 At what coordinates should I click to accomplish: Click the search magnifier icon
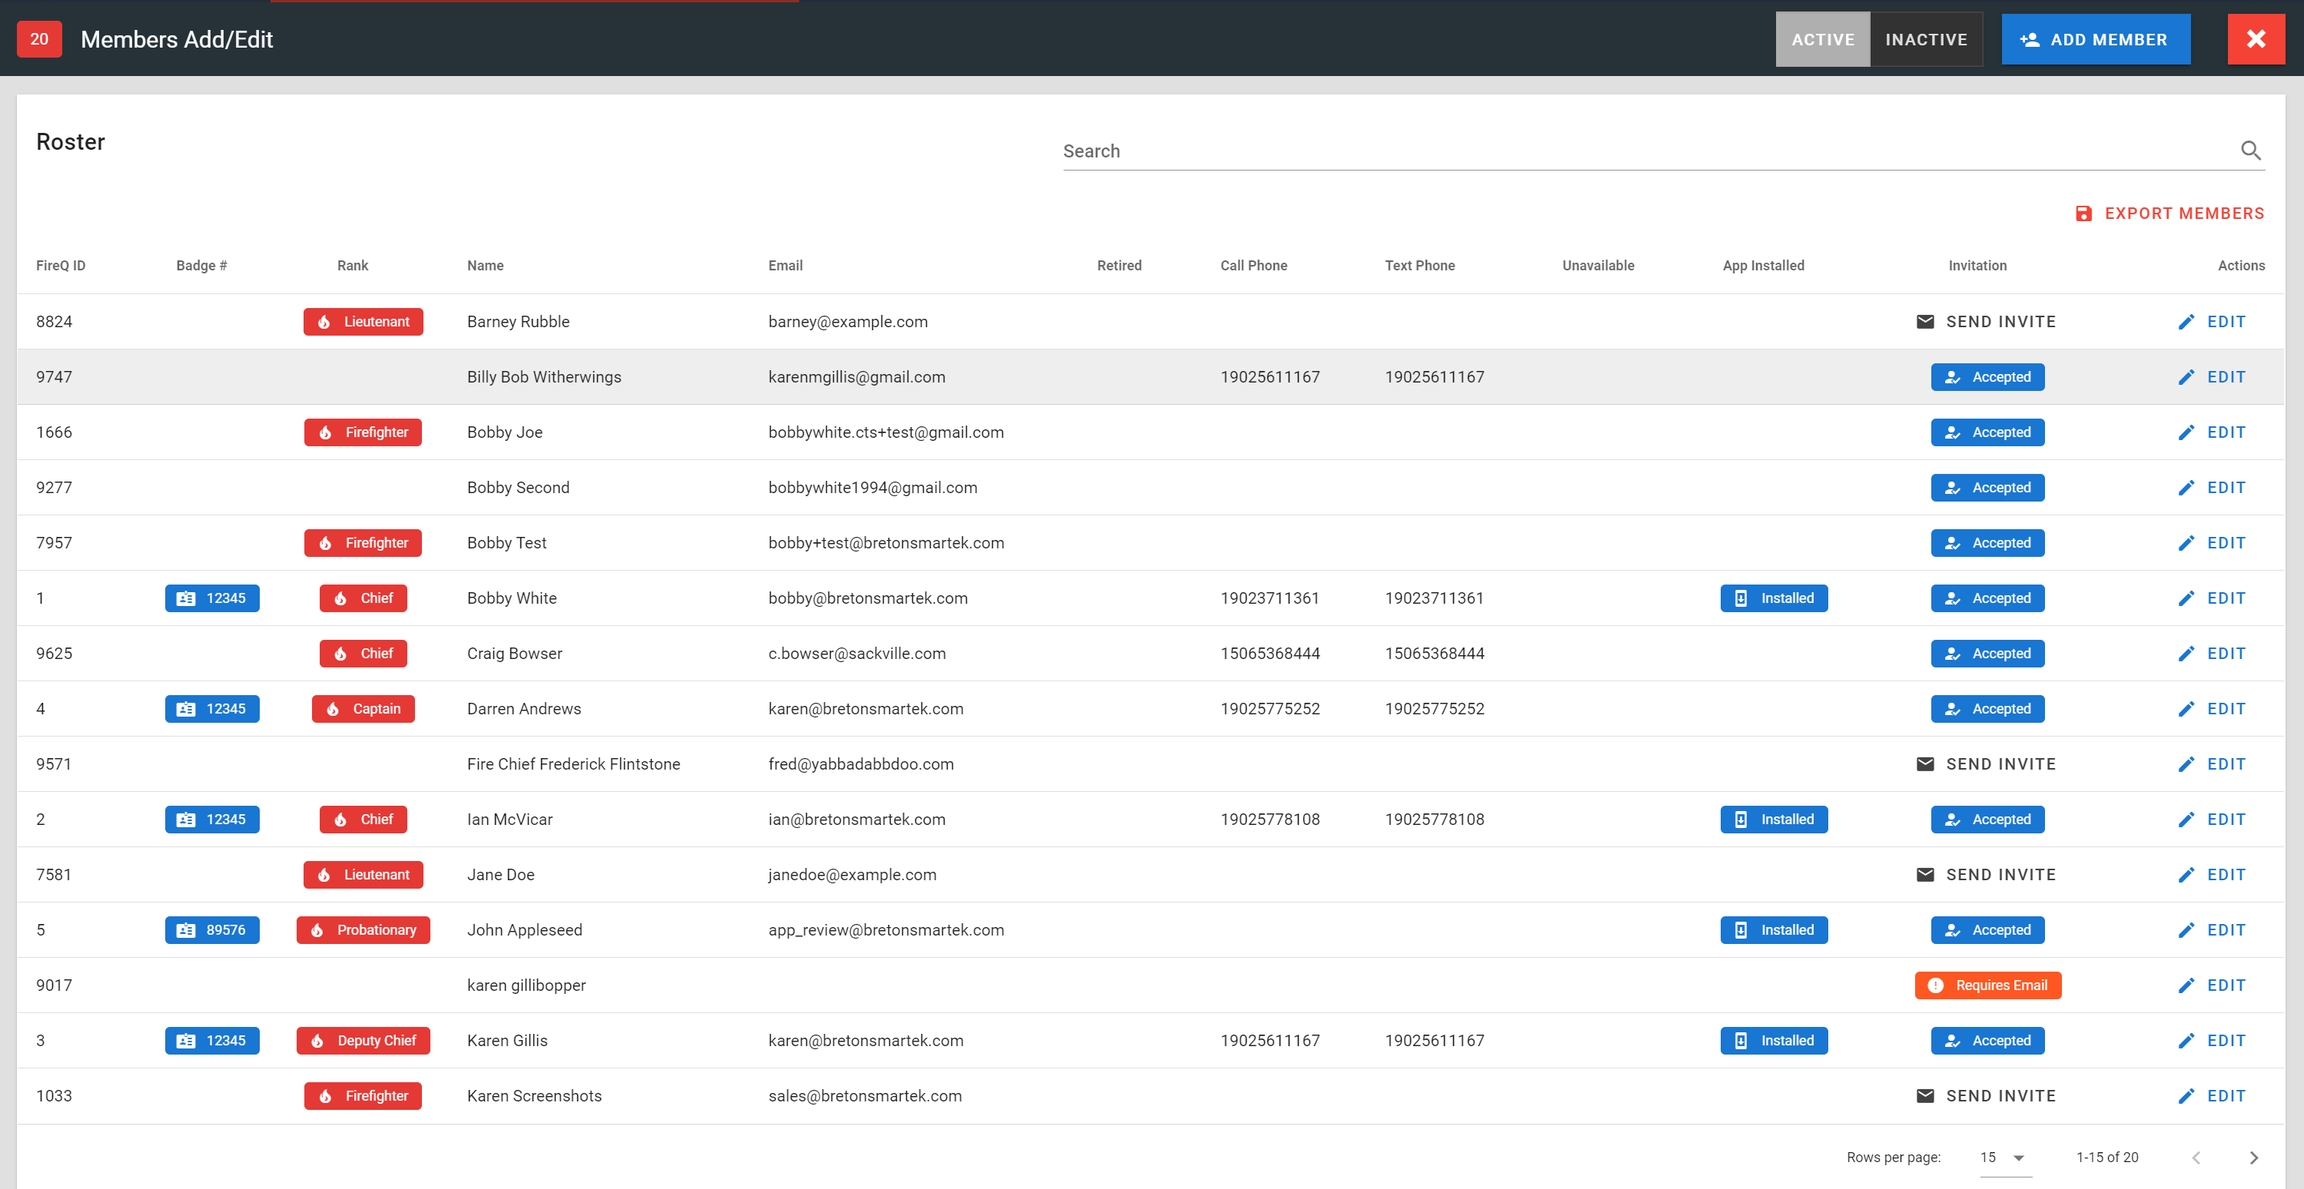click(2250, 150)
